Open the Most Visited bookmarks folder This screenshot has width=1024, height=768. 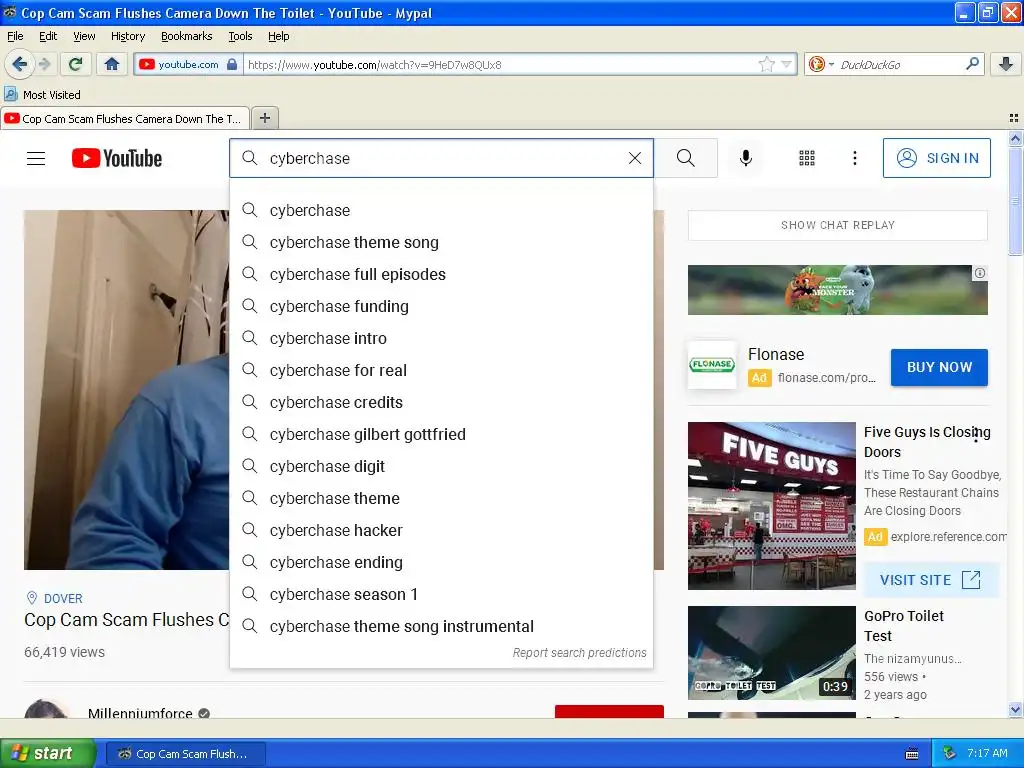coord(43,95)
